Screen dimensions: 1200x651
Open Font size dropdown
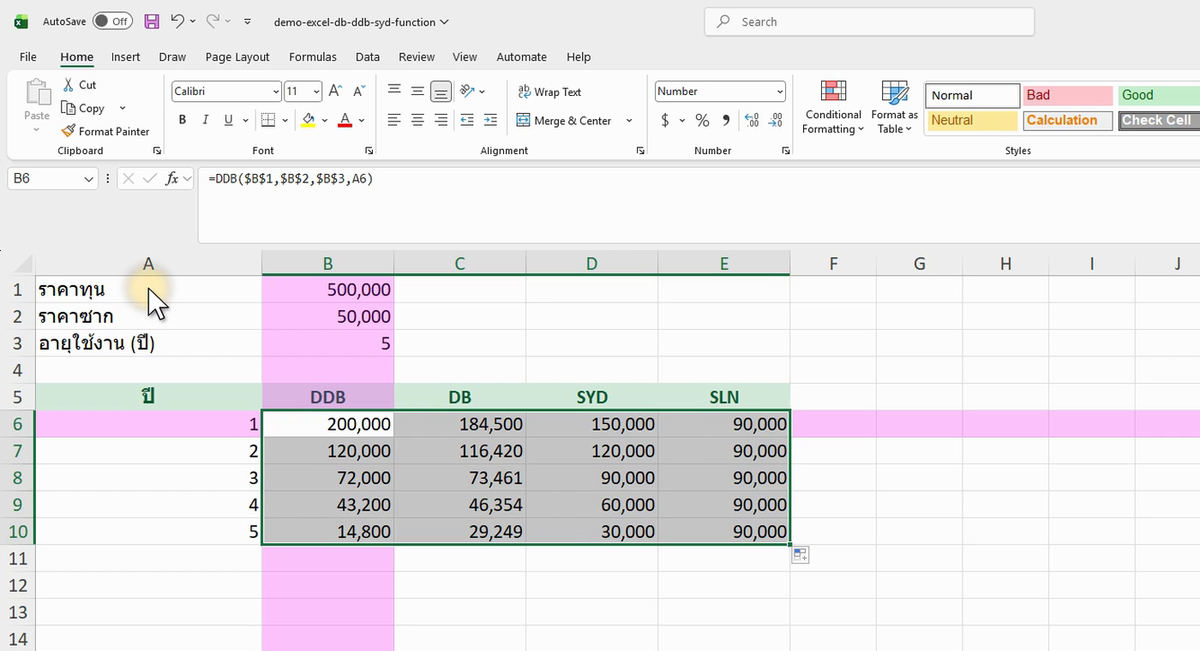pyautogui.click(x=317, y=91)
